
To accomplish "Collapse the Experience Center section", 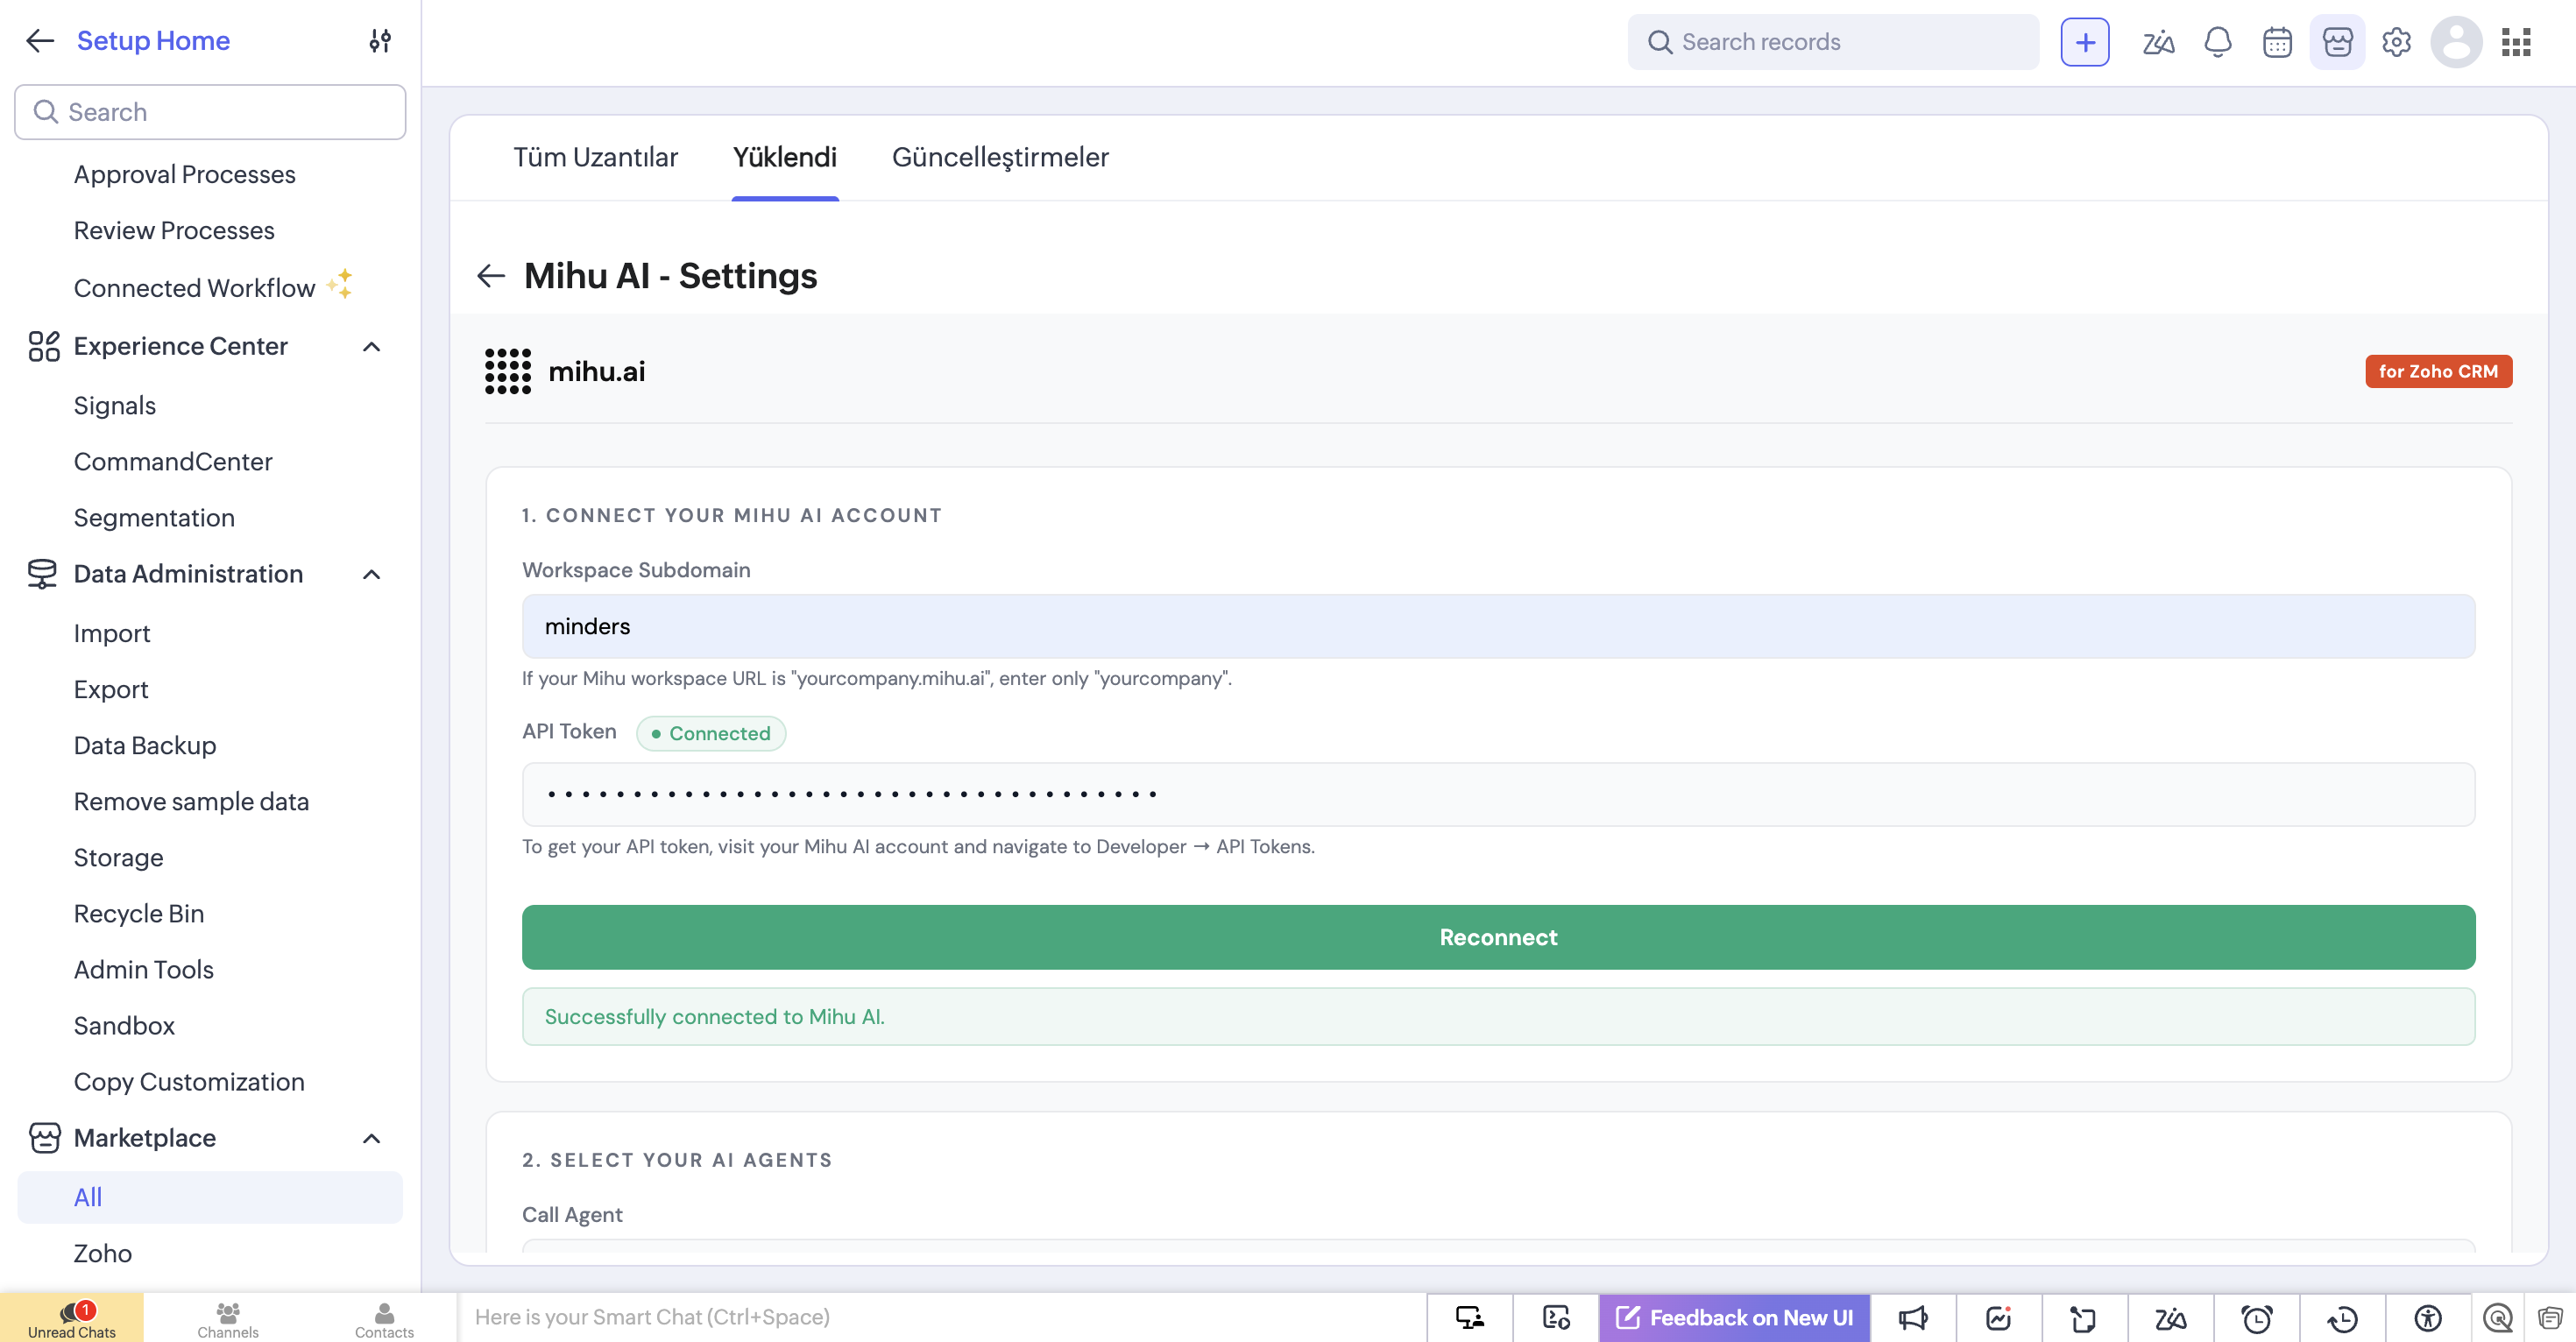I will point(371,346).
